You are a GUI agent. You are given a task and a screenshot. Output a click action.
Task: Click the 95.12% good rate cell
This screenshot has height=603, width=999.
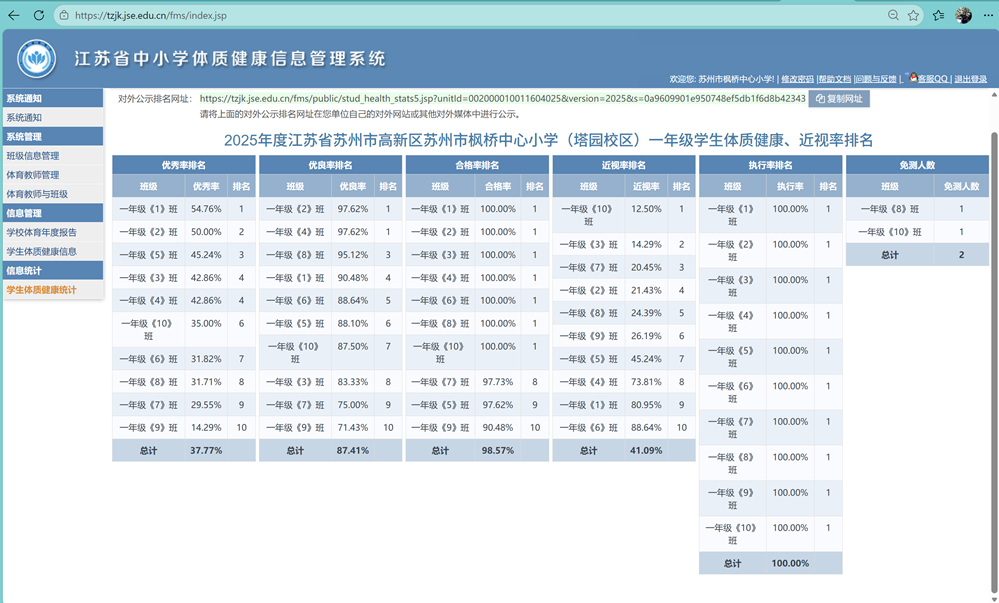[x=352, y=254]
